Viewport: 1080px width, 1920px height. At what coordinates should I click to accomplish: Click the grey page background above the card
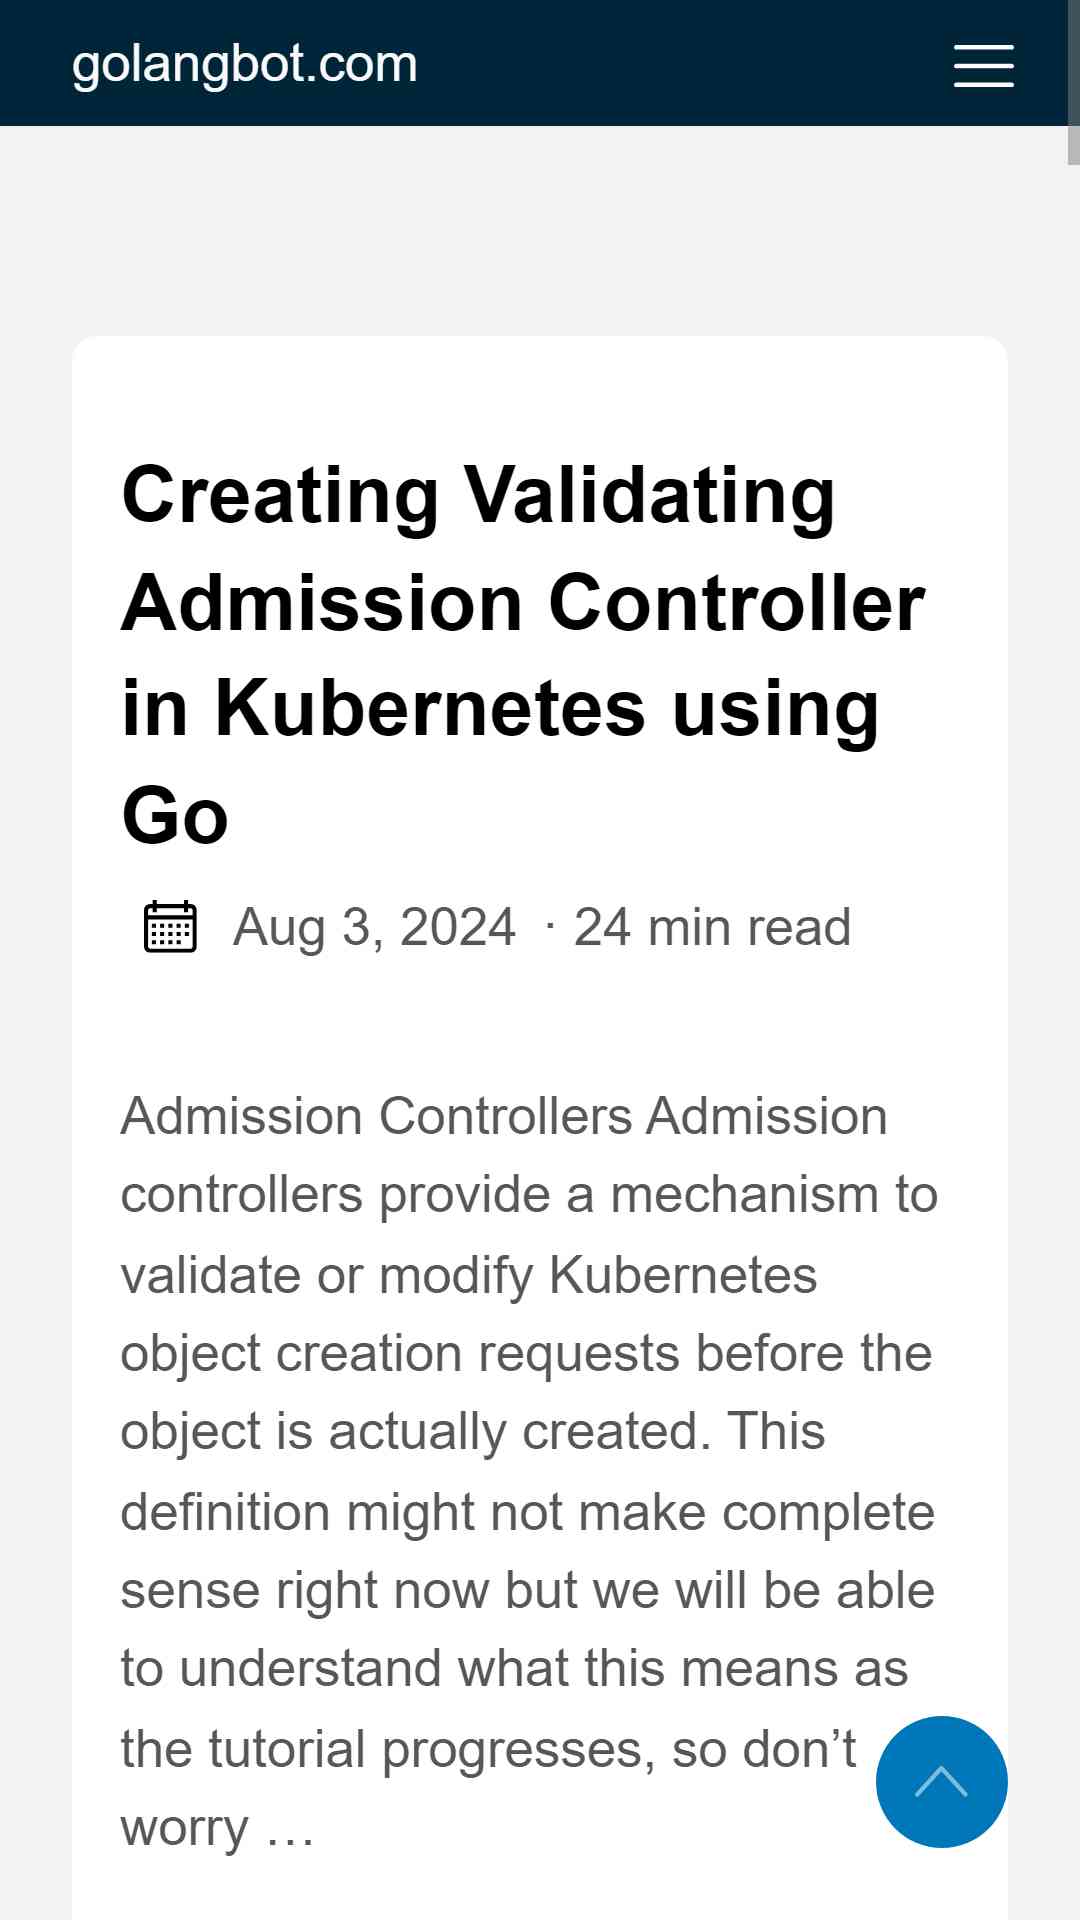coord(540,230)
